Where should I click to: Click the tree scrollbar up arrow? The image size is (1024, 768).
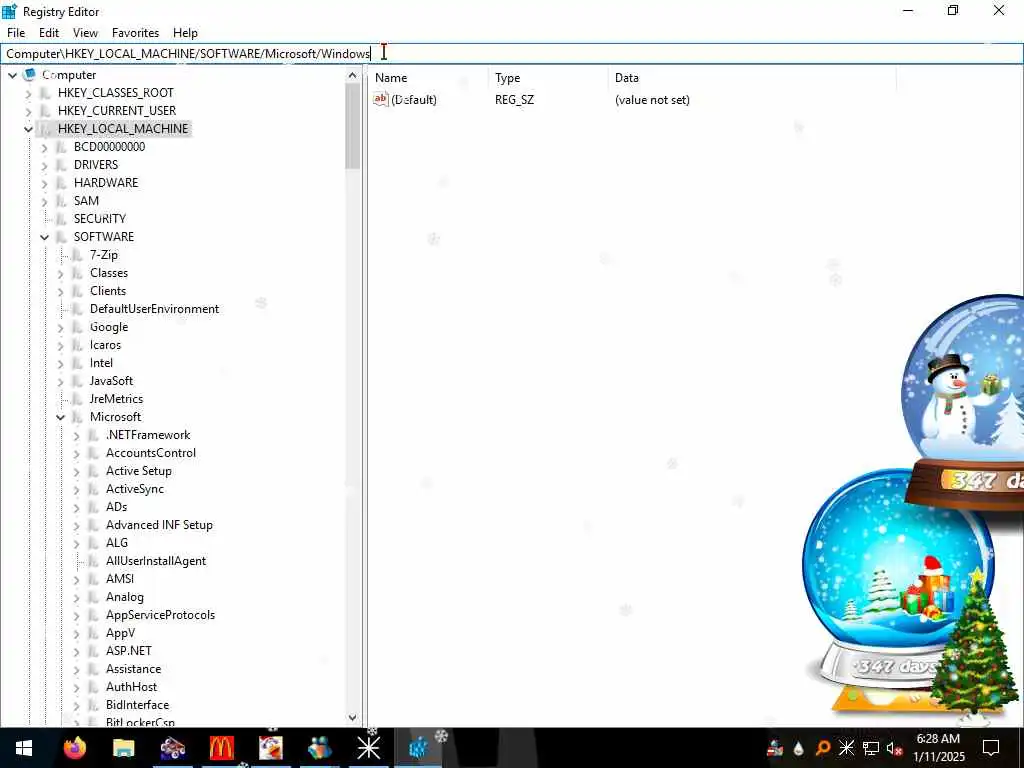coord(353,75)
